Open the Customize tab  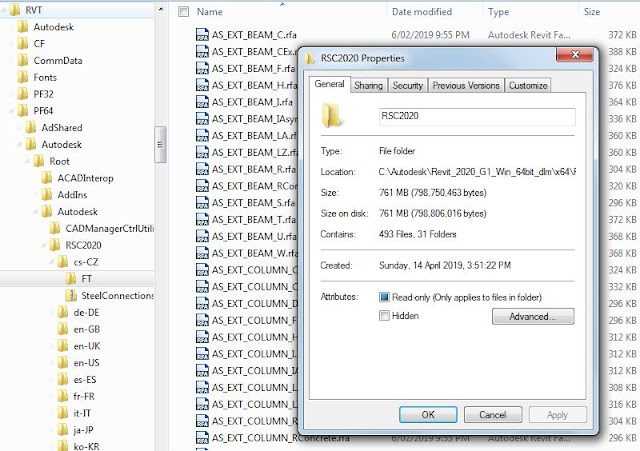point(528,85)
